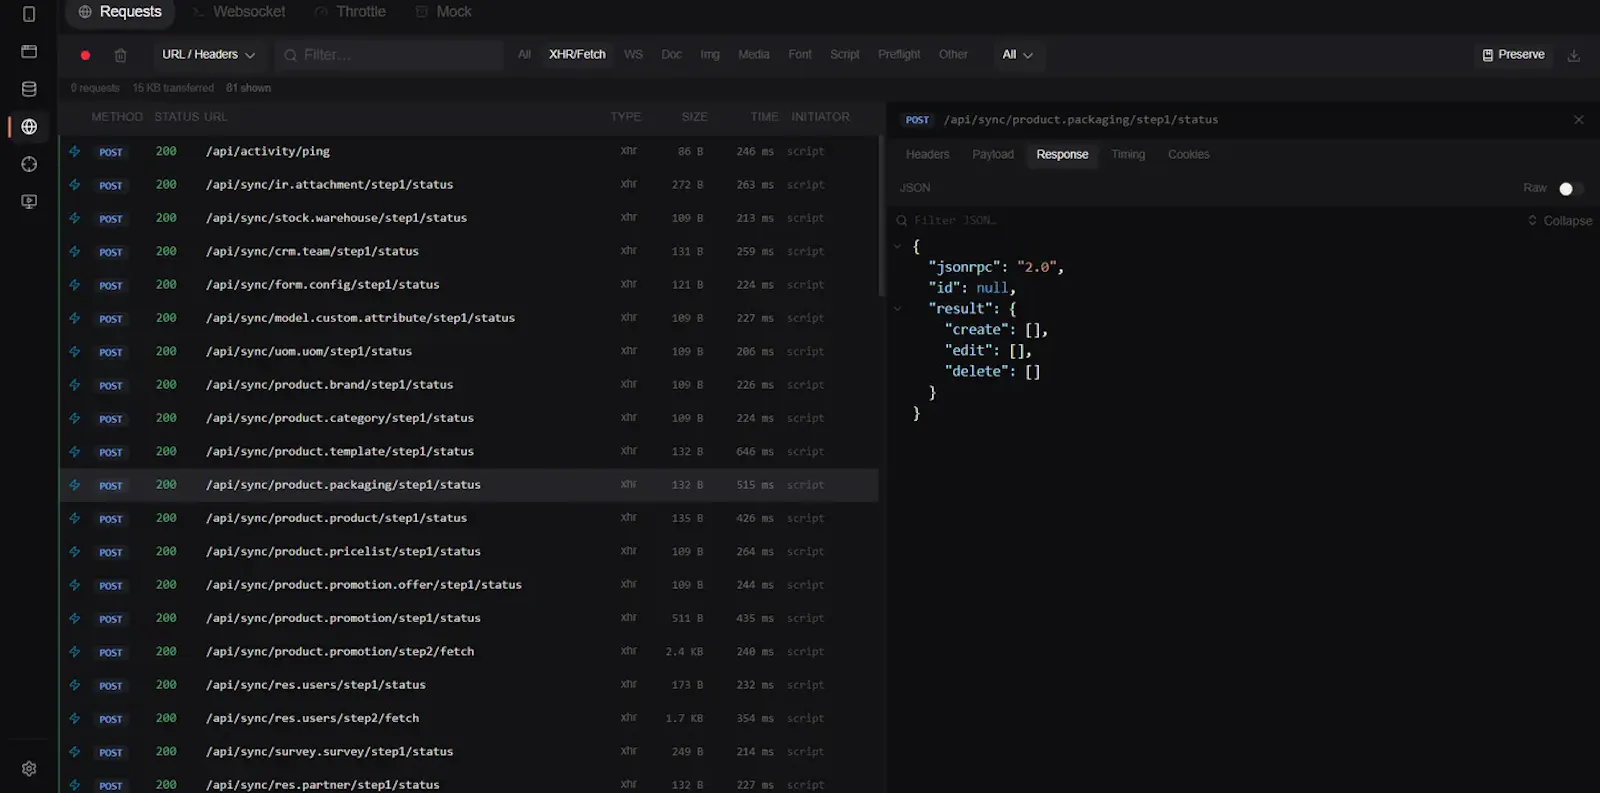This screenshot has width=1600, height=793.
Task: Close the request details panel
Action: click(x=1578, y=120)
